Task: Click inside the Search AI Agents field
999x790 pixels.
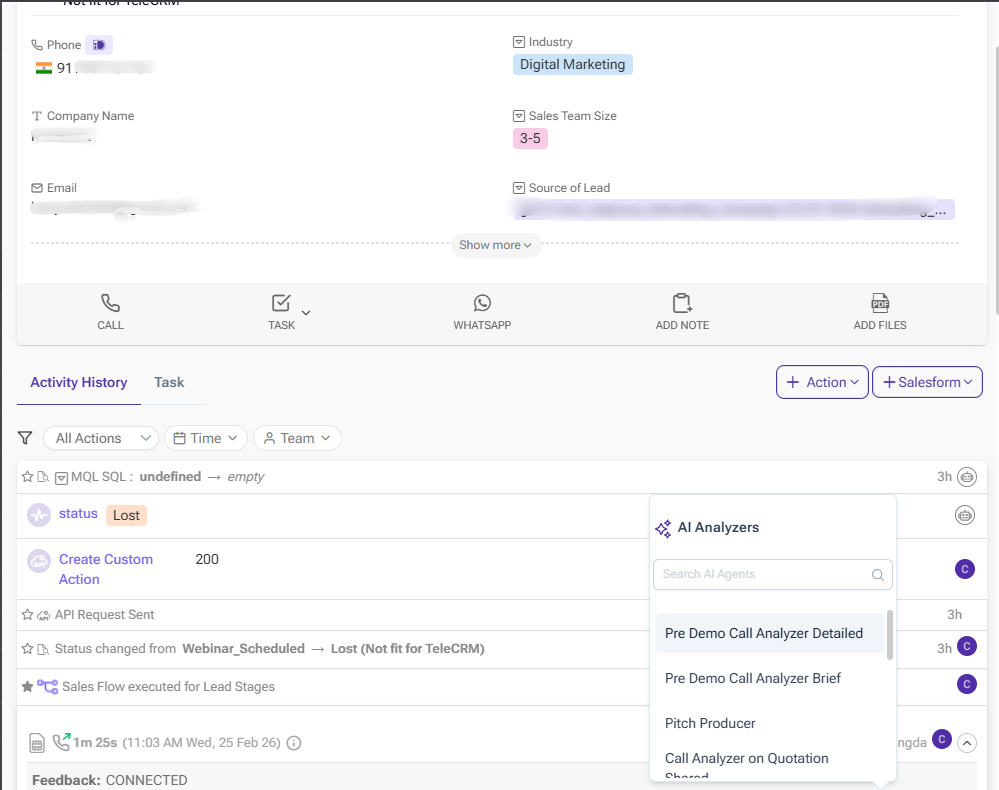Action: coord(760,574)
